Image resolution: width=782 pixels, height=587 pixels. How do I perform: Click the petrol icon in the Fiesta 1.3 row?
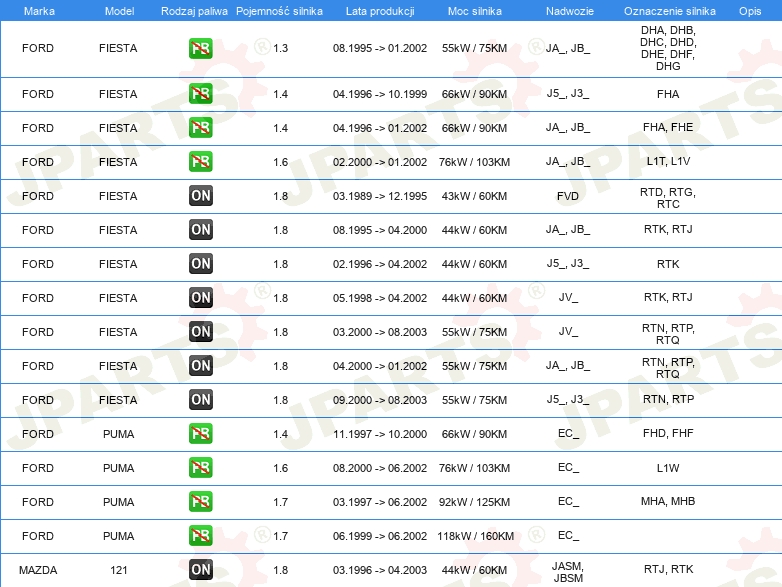tap(200, 48)
